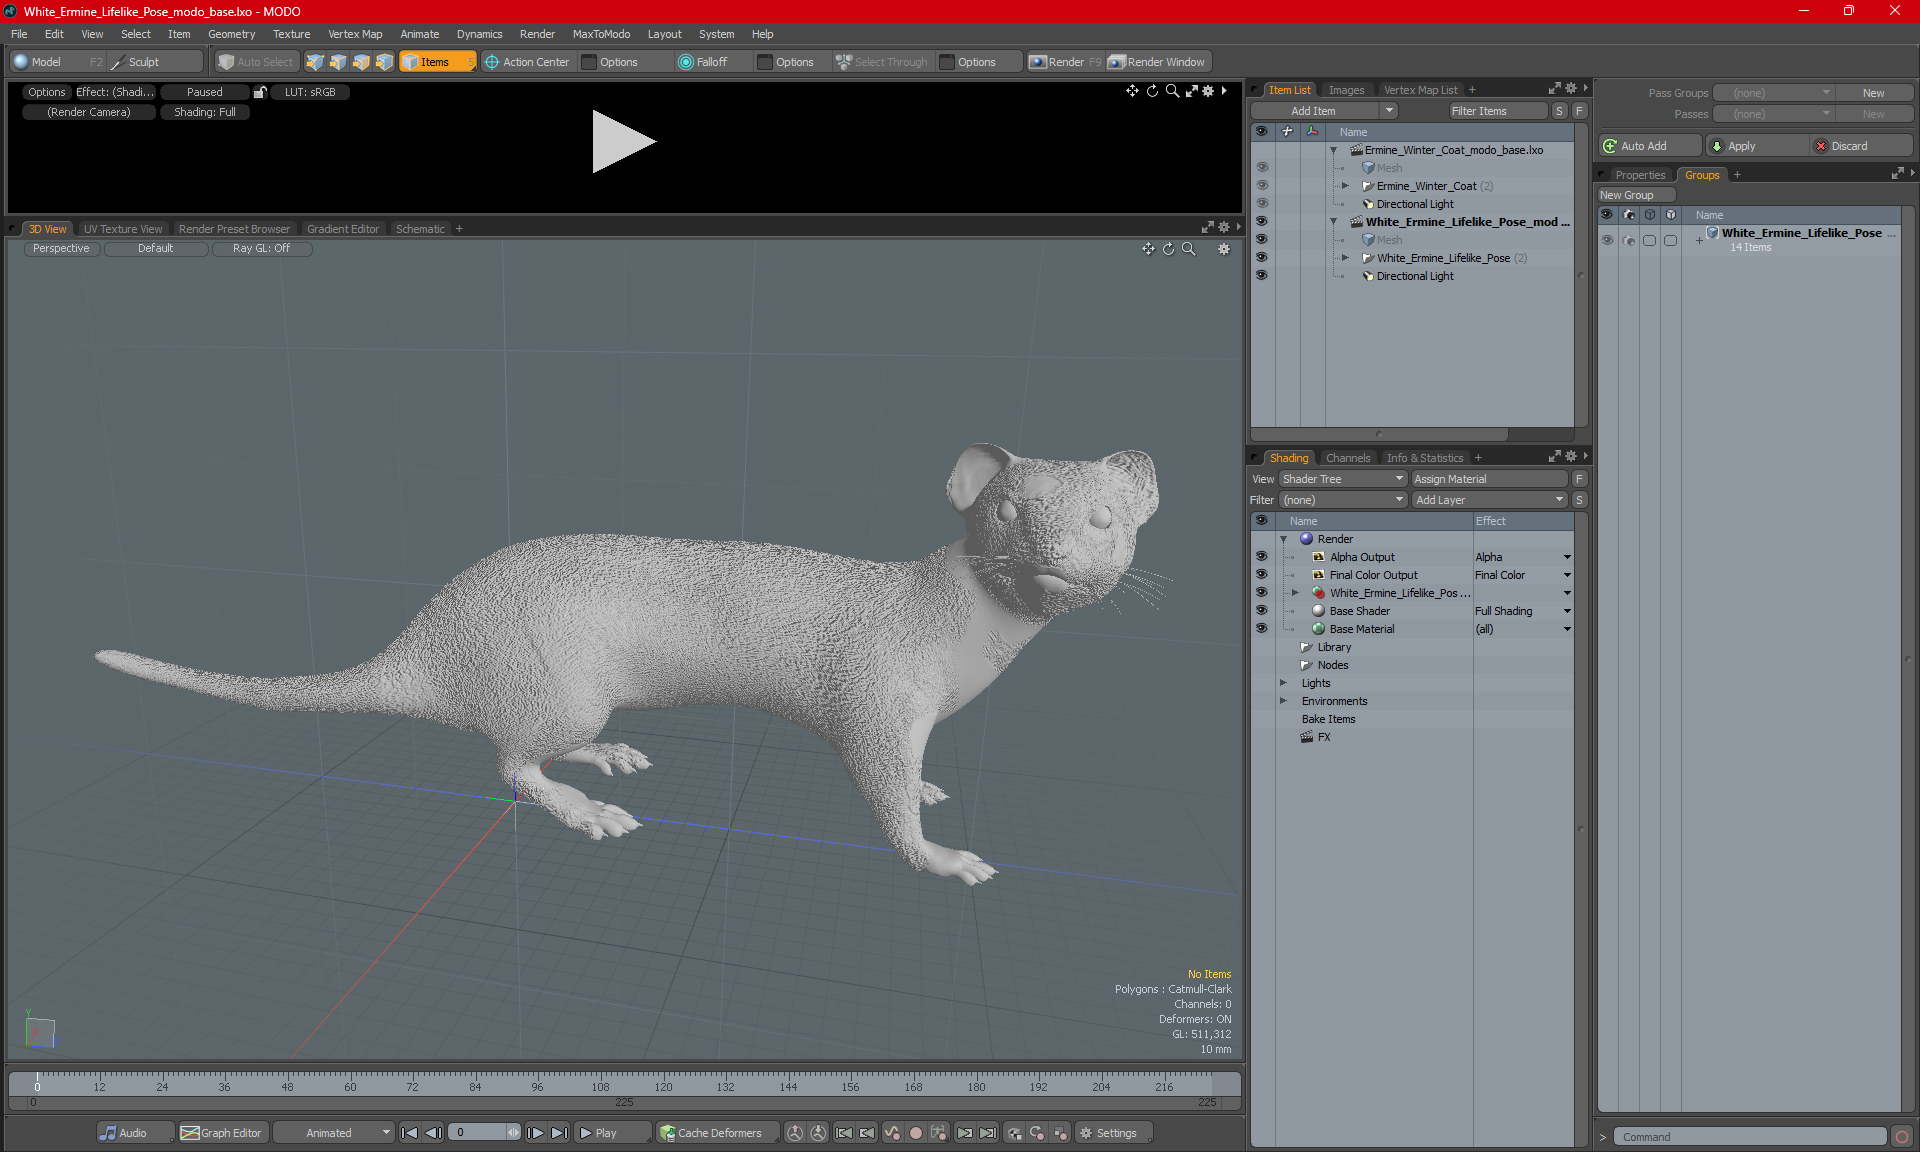The image size is (1920, 1152).
Task: Select the Materials selection mode icon
Action: [384, 62]
